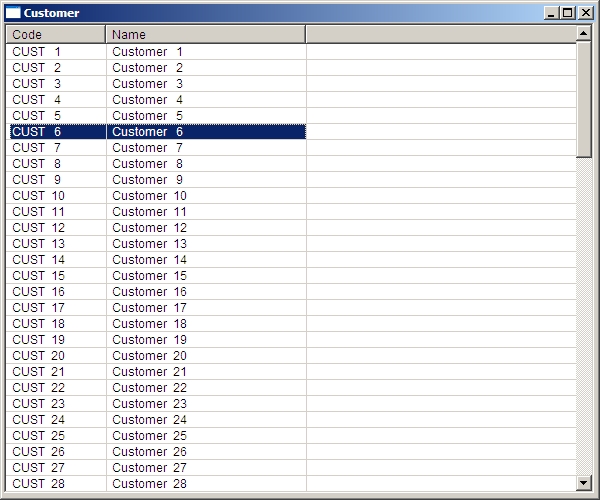The image size is (600, 500).
Task: Select the Customer 19 name cell
Action: [x=206, y=340]
